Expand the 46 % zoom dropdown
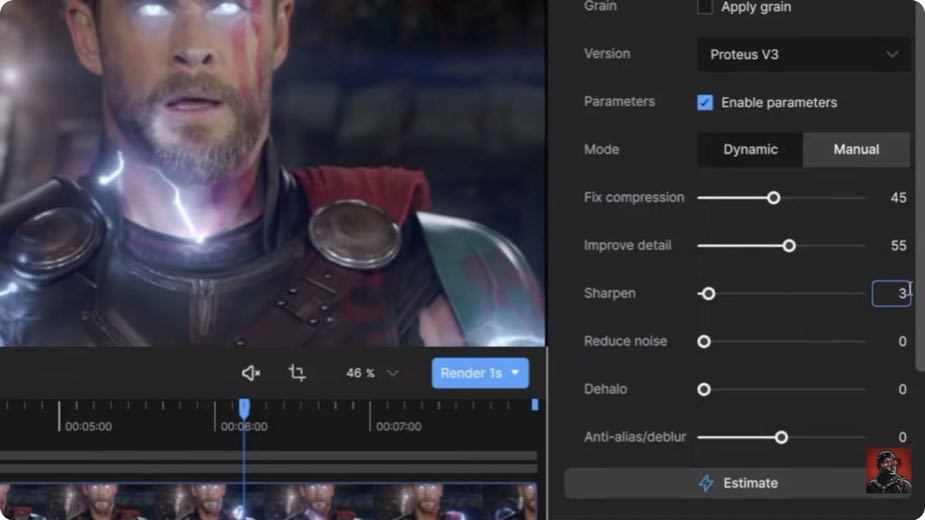Viewport: 925px width, 520px height. pyautogui.click(x=392, y=373)
